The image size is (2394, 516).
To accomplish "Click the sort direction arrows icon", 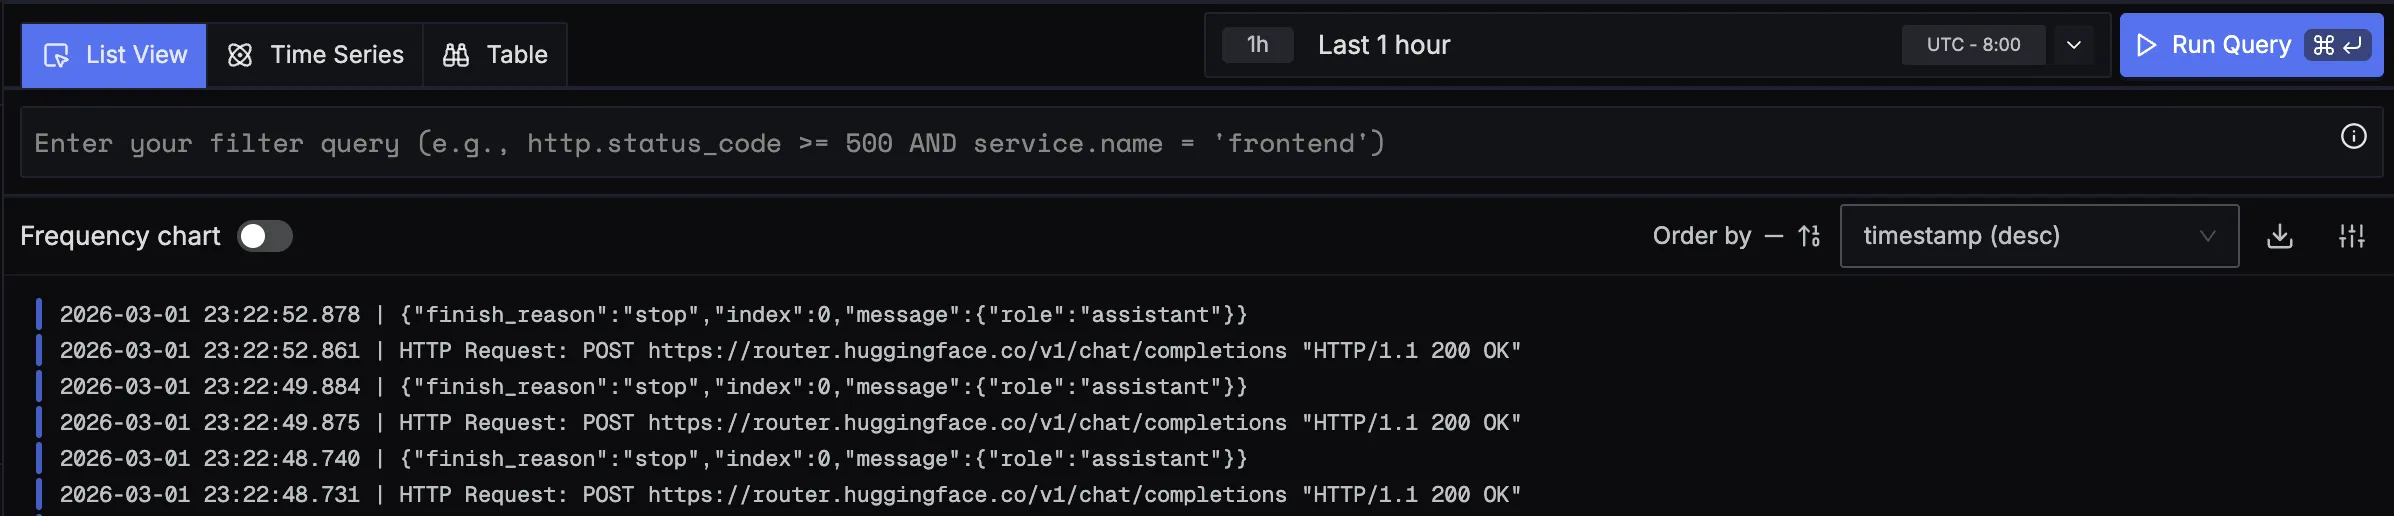I will [x=1808, y=237].
